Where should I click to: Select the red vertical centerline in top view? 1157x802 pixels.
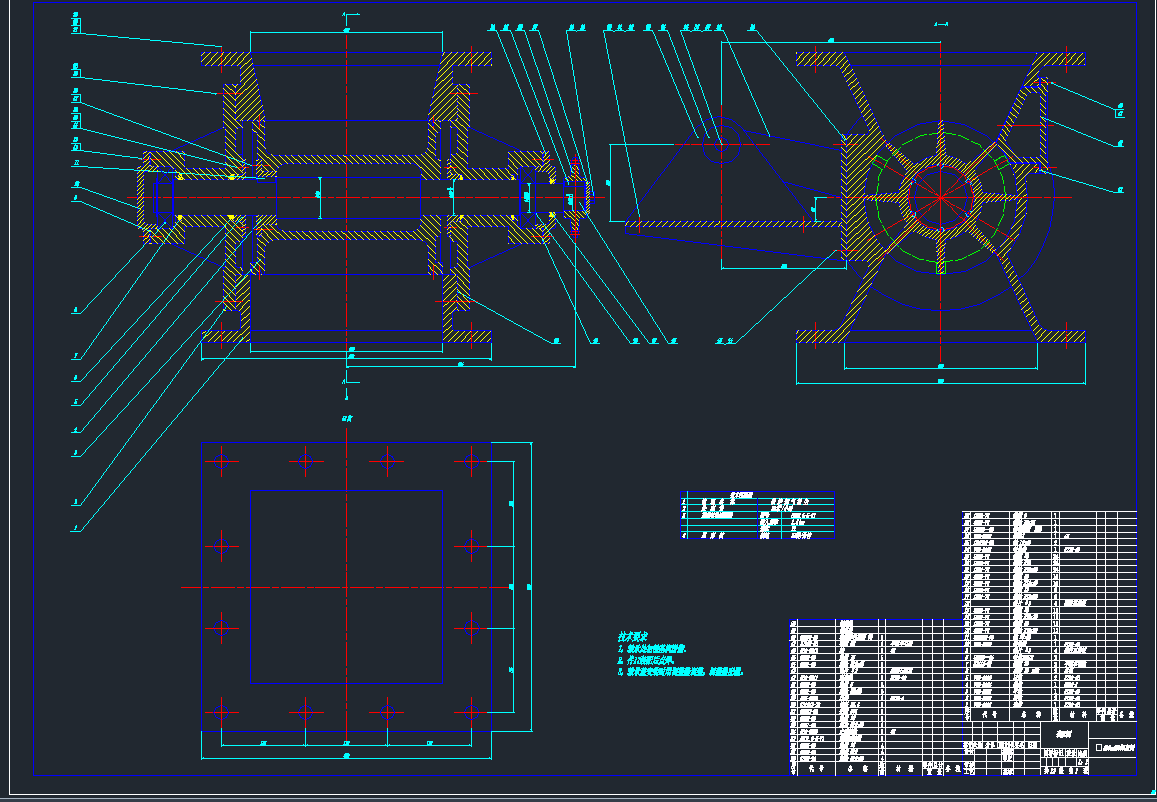tap(346, 600)
